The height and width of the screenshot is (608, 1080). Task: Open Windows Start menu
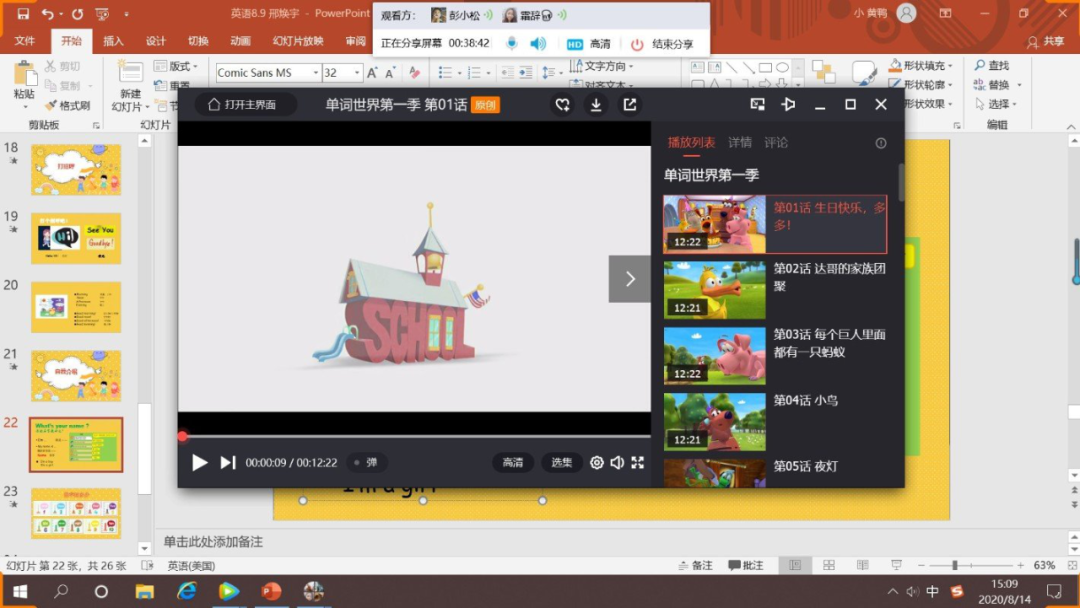click(x=20, y=591)
